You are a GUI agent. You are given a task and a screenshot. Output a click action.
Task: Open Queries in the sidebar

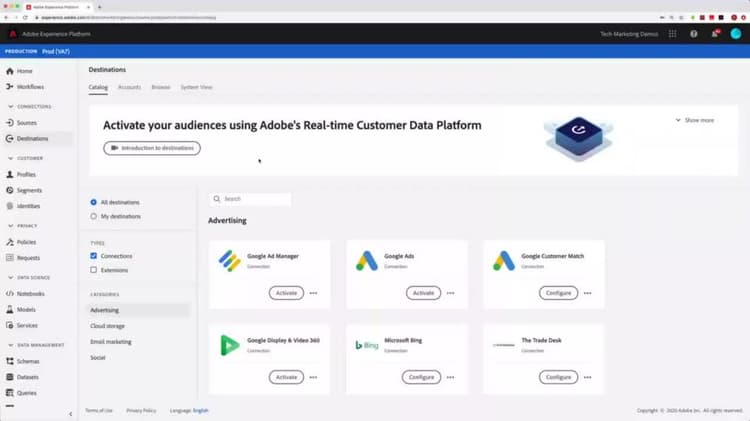click(22, 393)
